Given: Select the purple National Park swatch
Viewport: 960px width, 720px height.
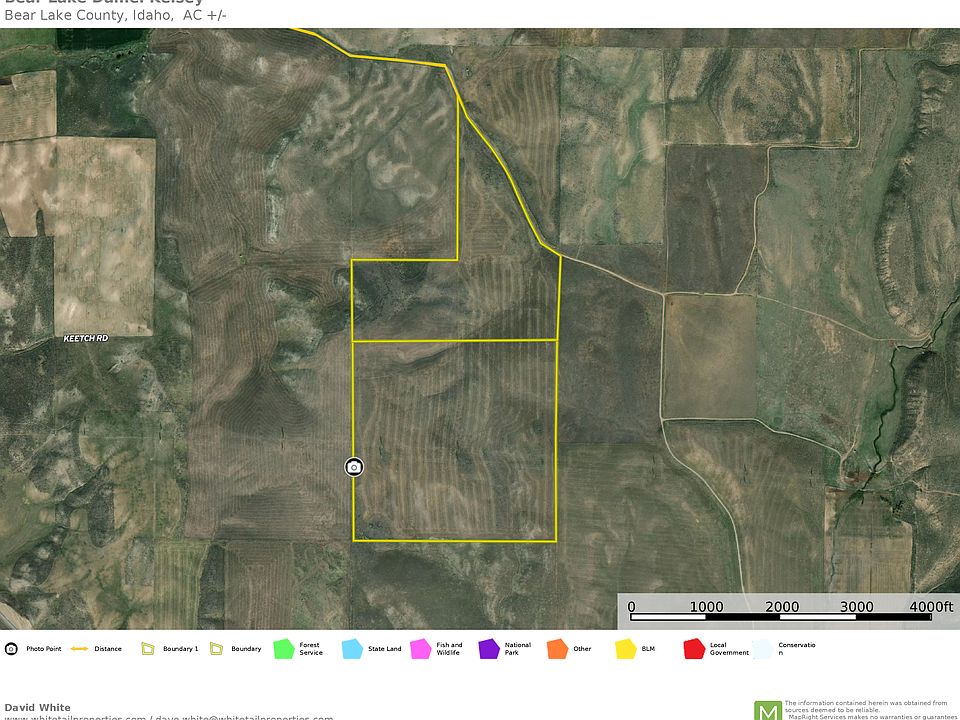Looking at the screenshot, I should tap(489, 649).
